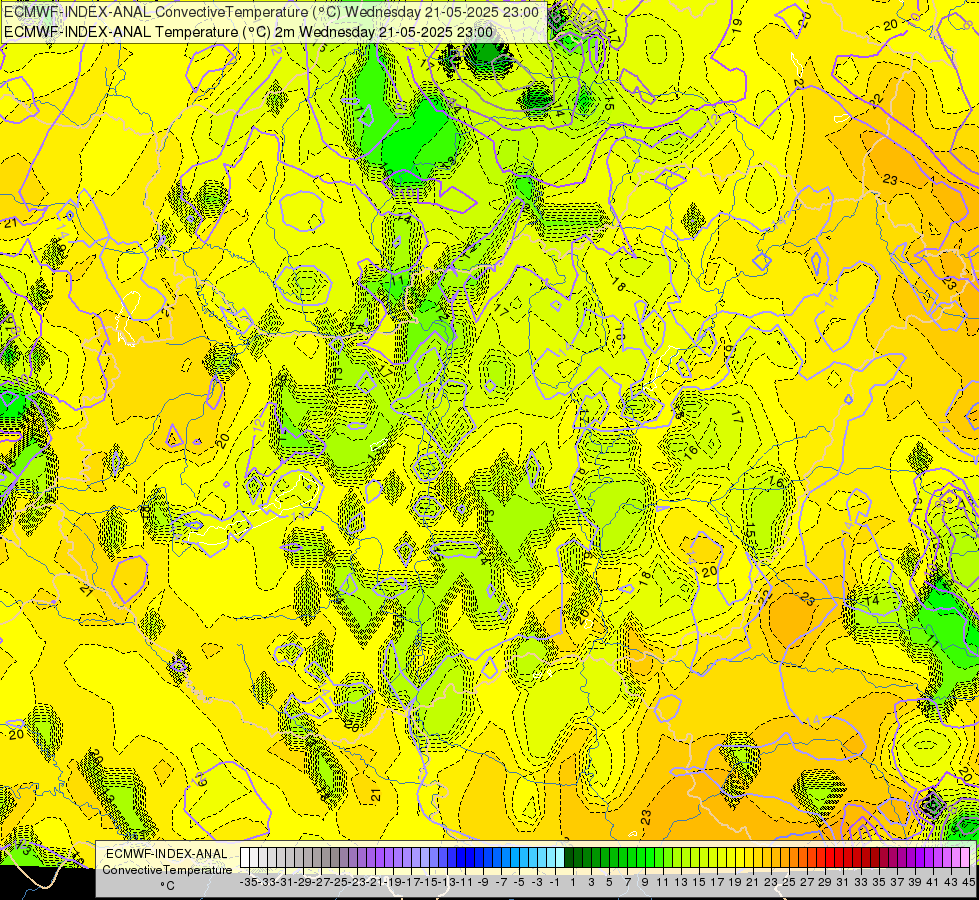The image size is (979, 900).
Task: Pick the pale cyan swatch just before dark green
Action: coord(559,858)
